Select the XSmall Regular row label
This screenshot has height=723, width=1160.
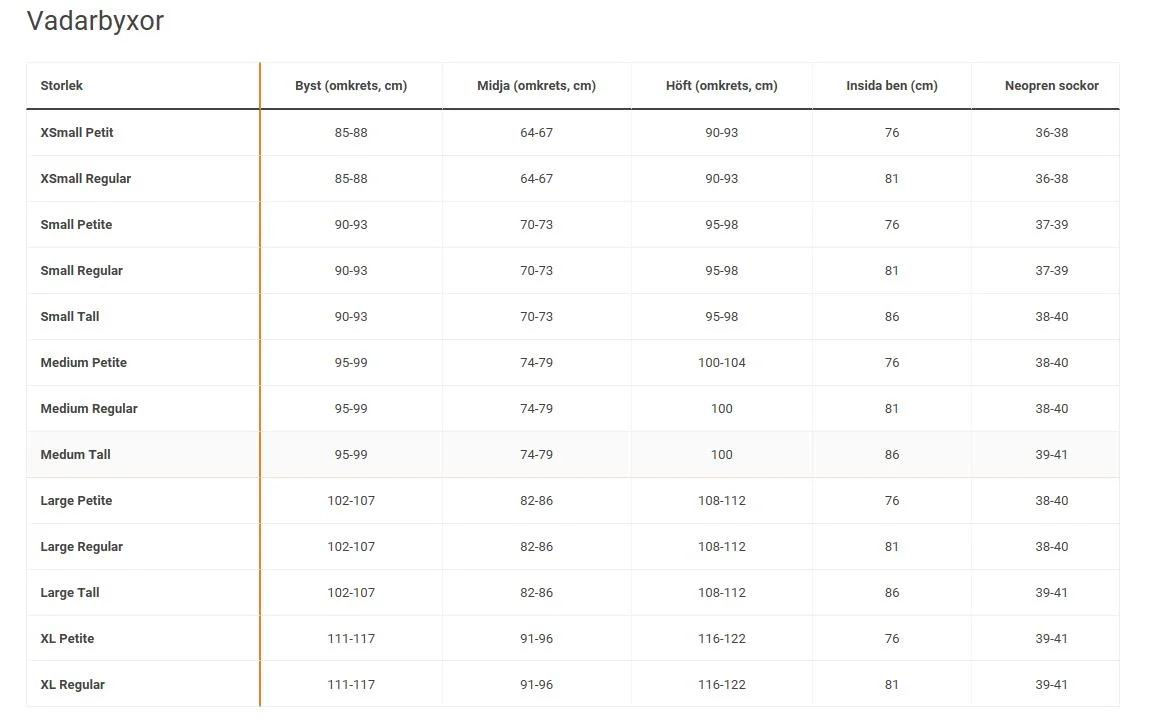tap(86, 178)
